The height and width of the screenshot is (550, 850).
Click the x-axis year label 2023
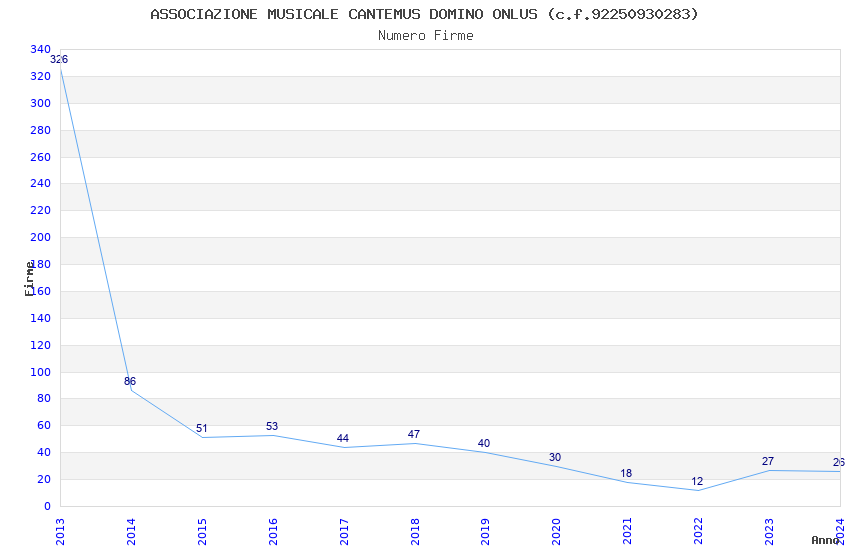click(769, 532)
